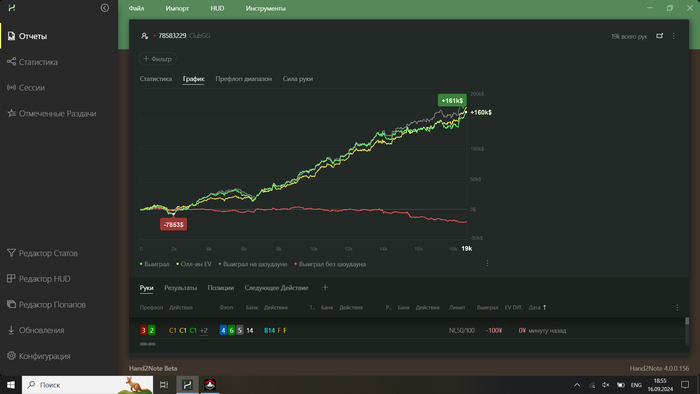
Task: Click the +Фильтр button
Action: [158, 58]
